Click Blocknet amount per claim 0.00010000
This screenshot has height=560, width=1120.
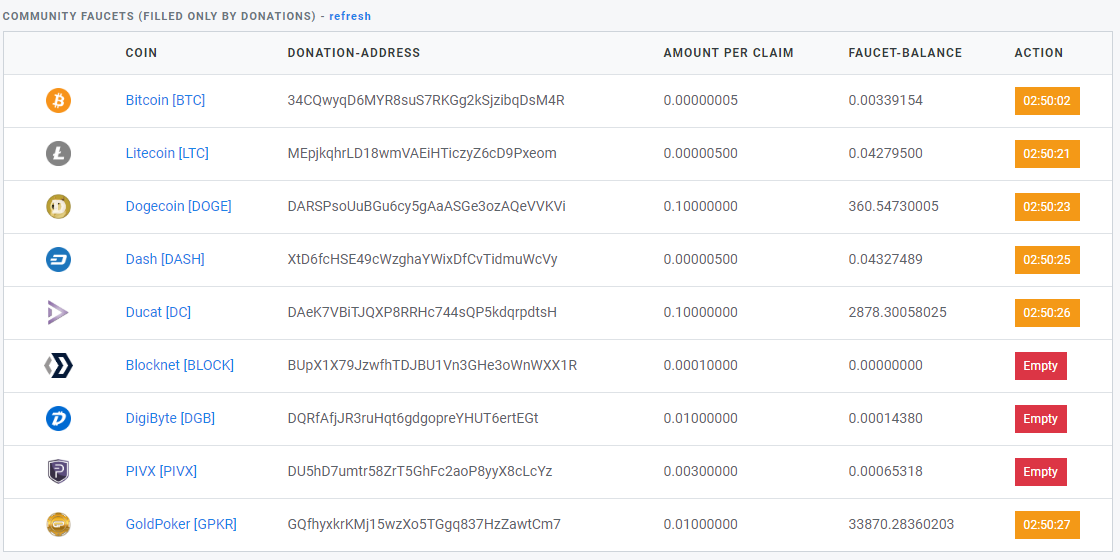point(701,365)
